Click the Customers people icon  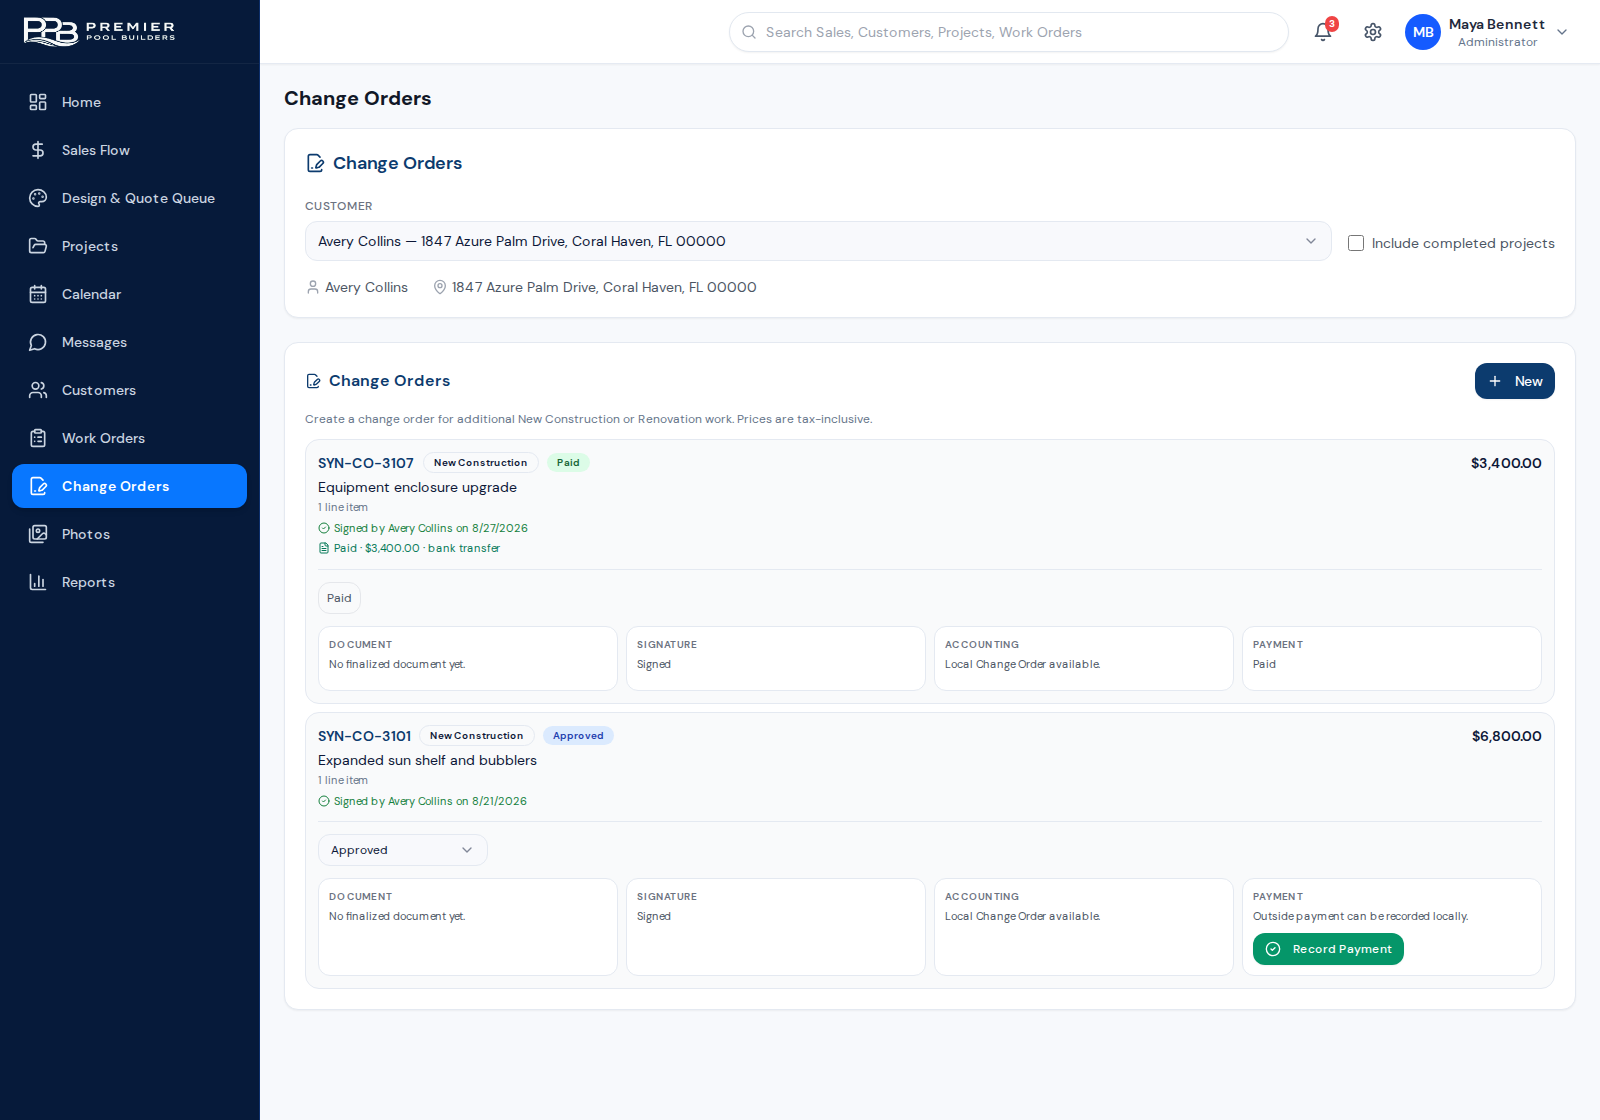coord(38,390)
